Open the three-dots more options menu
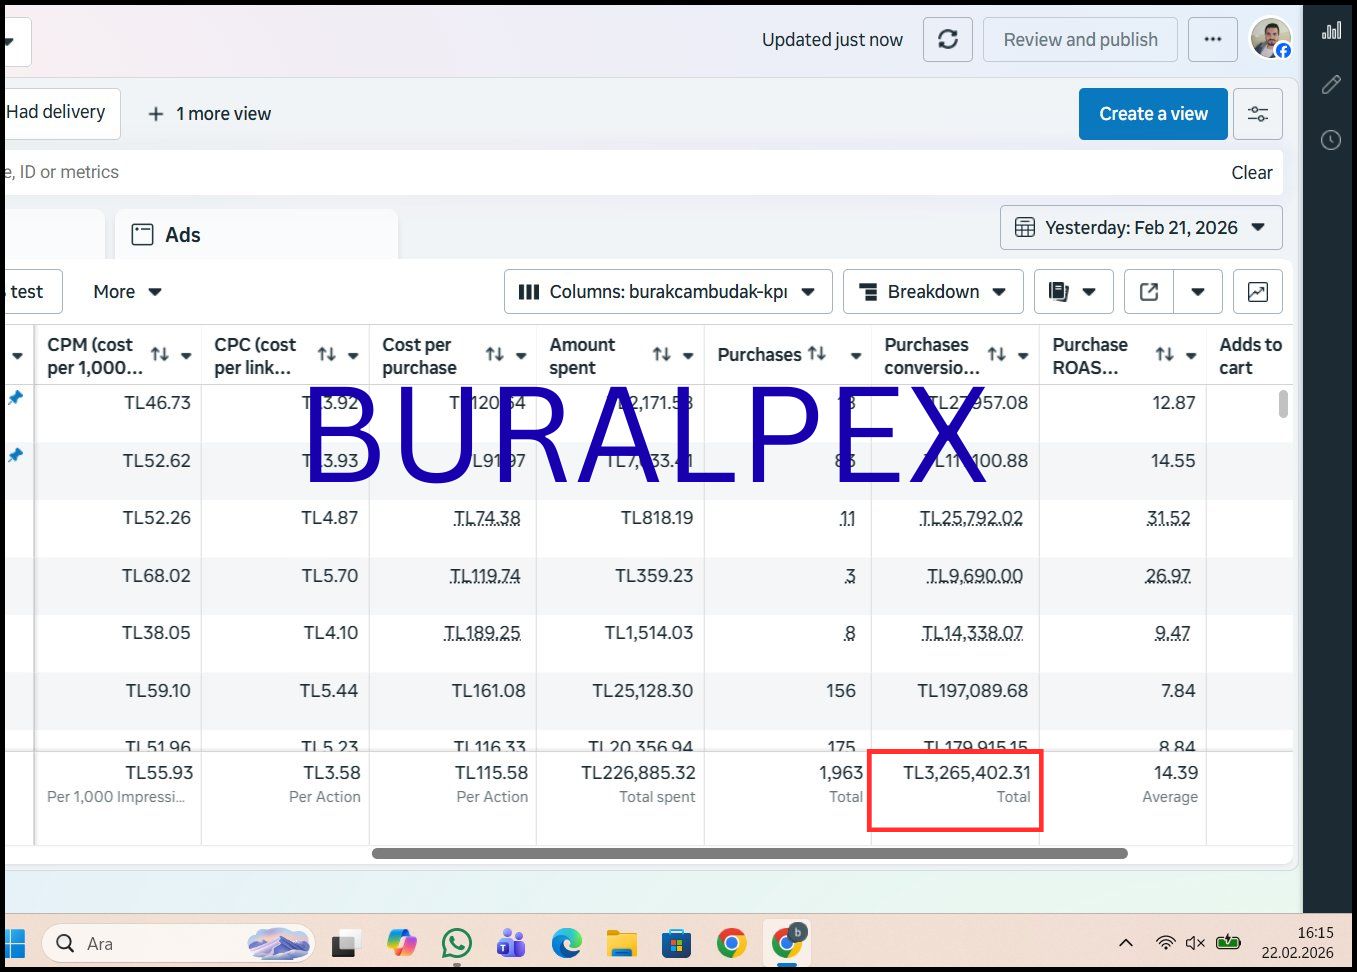 1212,40
